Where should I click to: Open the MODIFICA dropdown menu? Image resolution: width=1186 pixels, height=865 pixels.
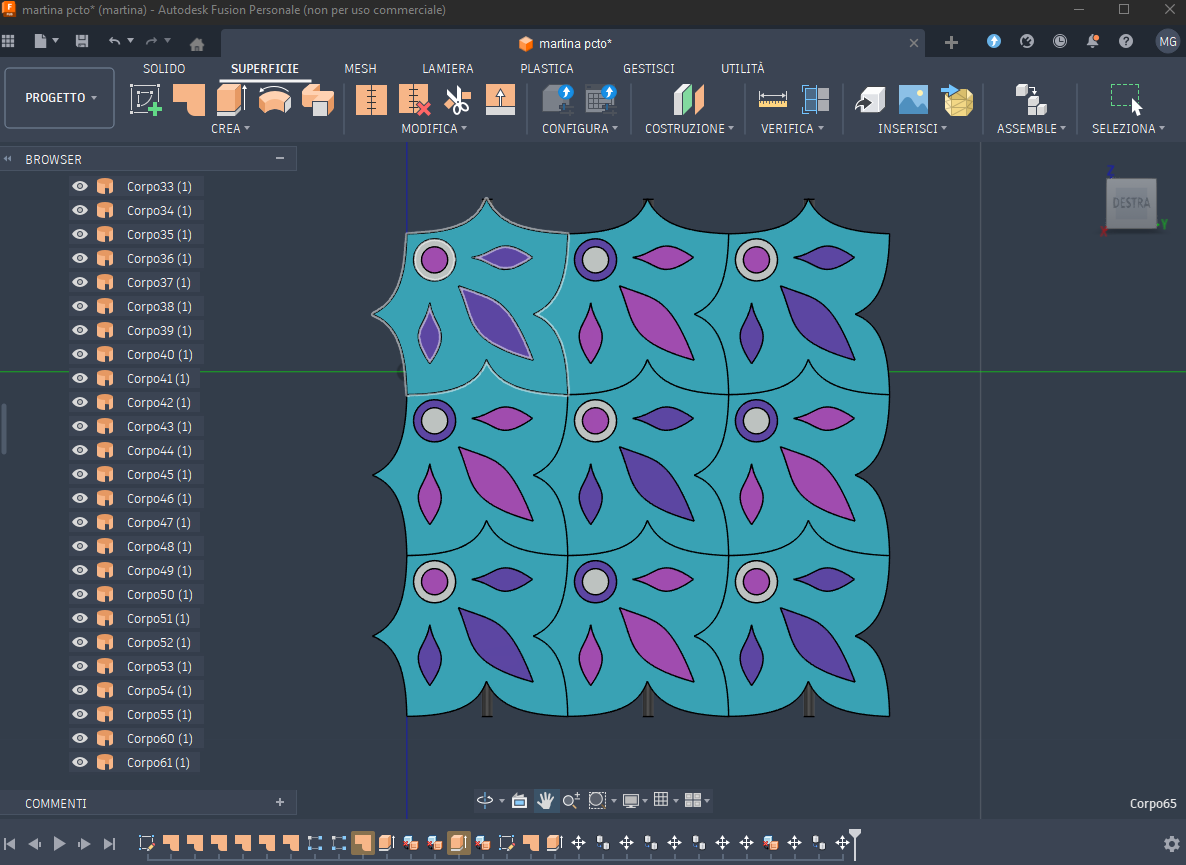(435, 128)
